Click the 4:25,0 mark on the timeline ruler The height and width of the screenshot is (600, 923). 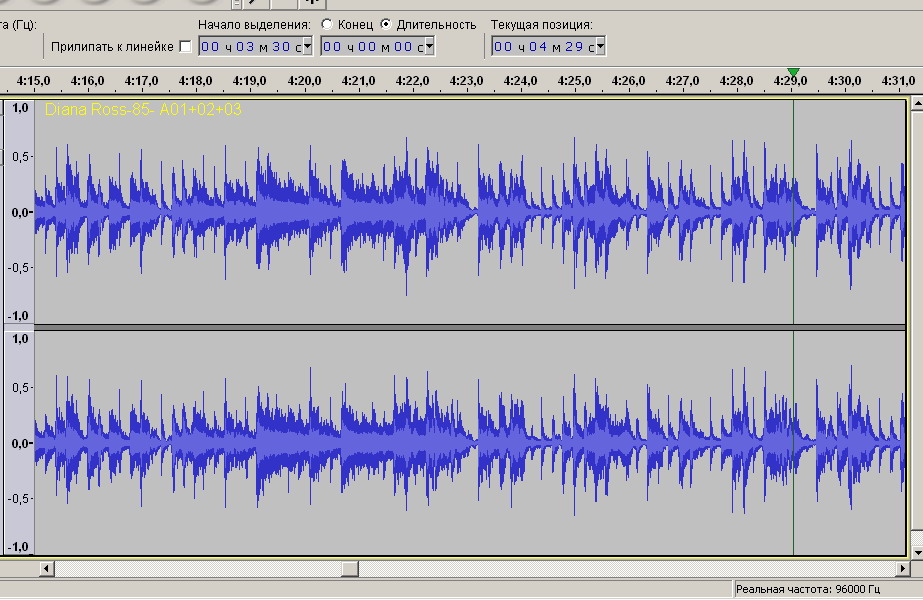[x=574, y=81]
